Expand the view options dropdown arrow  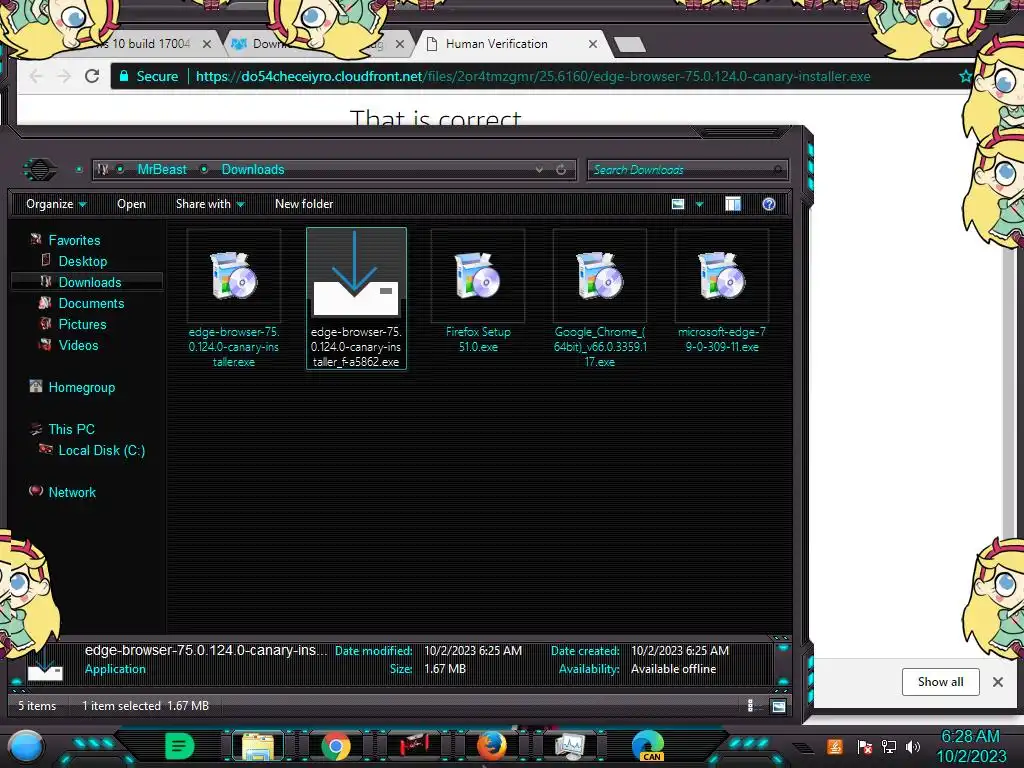pyautogui.click(x=699, y=204)
